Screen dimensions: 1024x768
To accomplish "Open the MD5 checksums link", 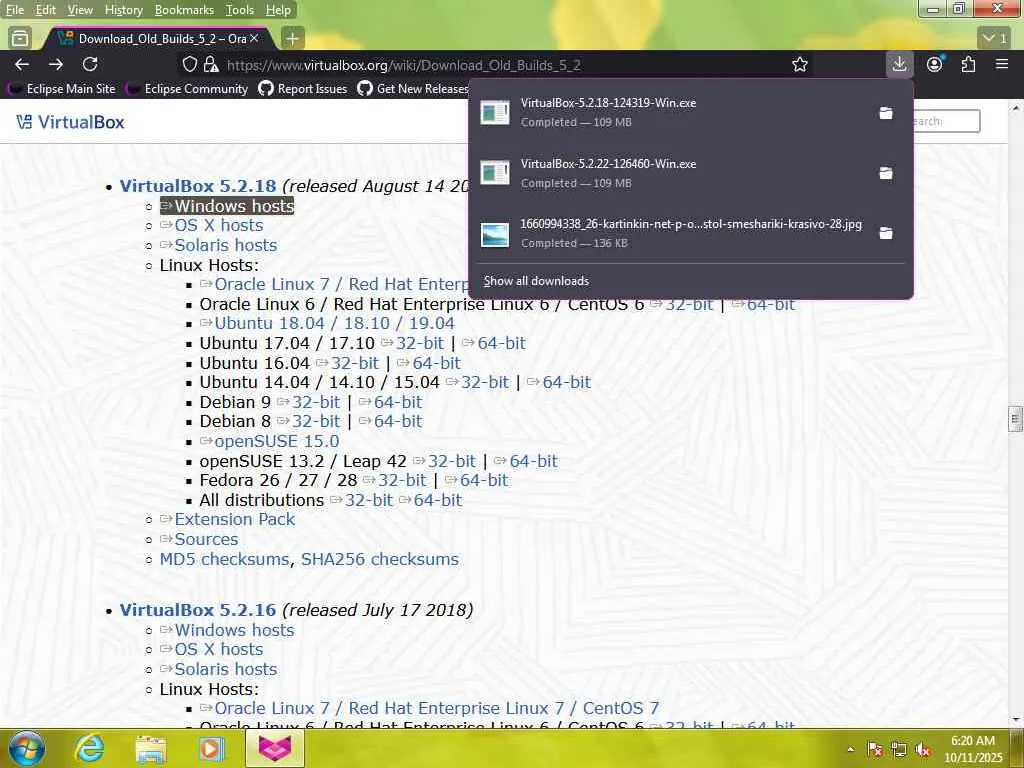I will point(225,560).
